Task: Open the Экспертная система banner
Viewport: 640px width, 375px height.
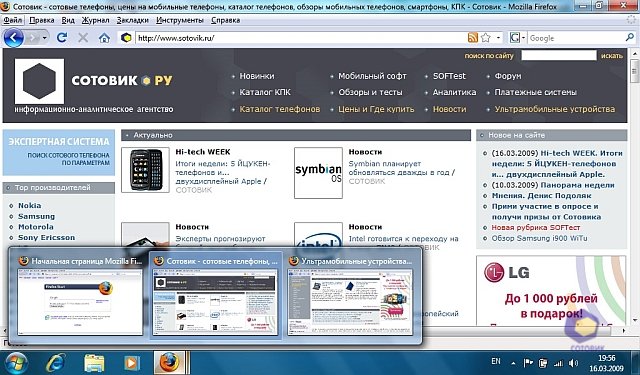Action: (x=59, y=152)
